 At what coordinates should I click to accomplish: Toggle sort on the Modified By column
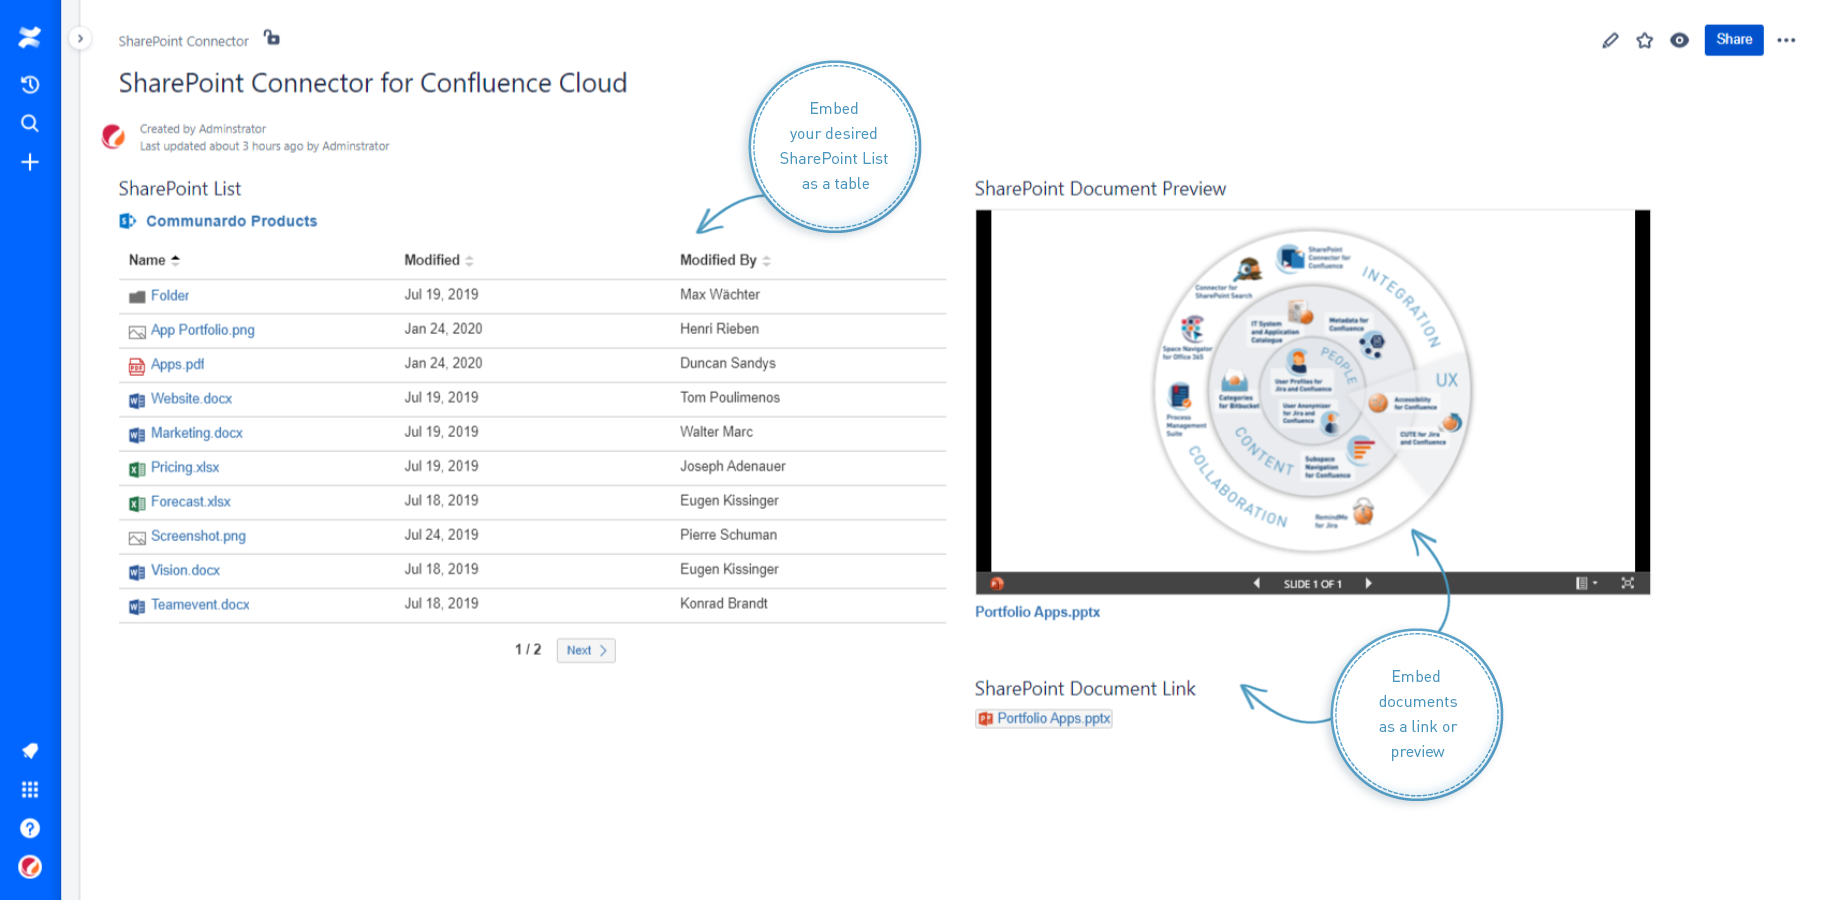[x=766, y=260]
